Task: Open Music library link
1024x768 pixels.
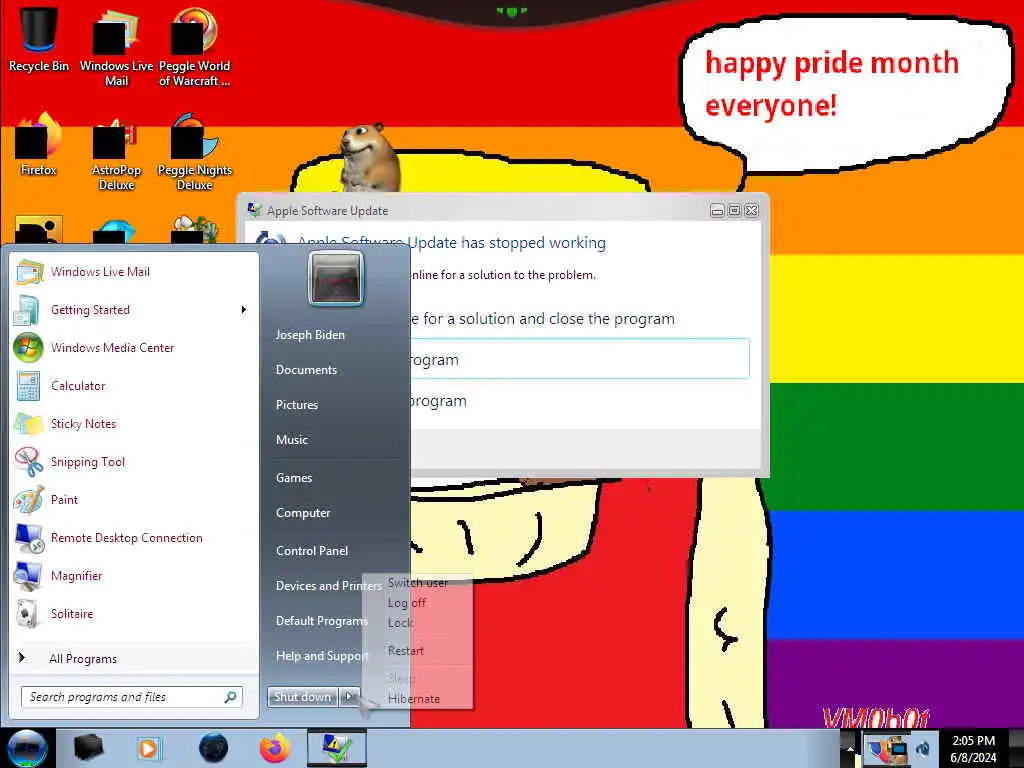Action: click(291, 440)
